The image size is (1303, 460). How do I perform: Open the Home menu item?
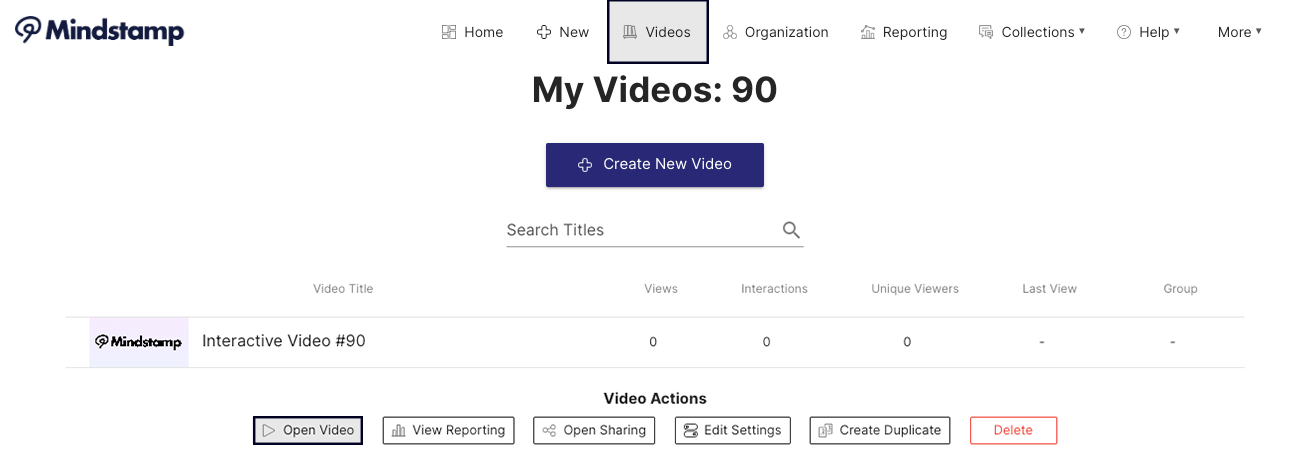click(483, 32)
